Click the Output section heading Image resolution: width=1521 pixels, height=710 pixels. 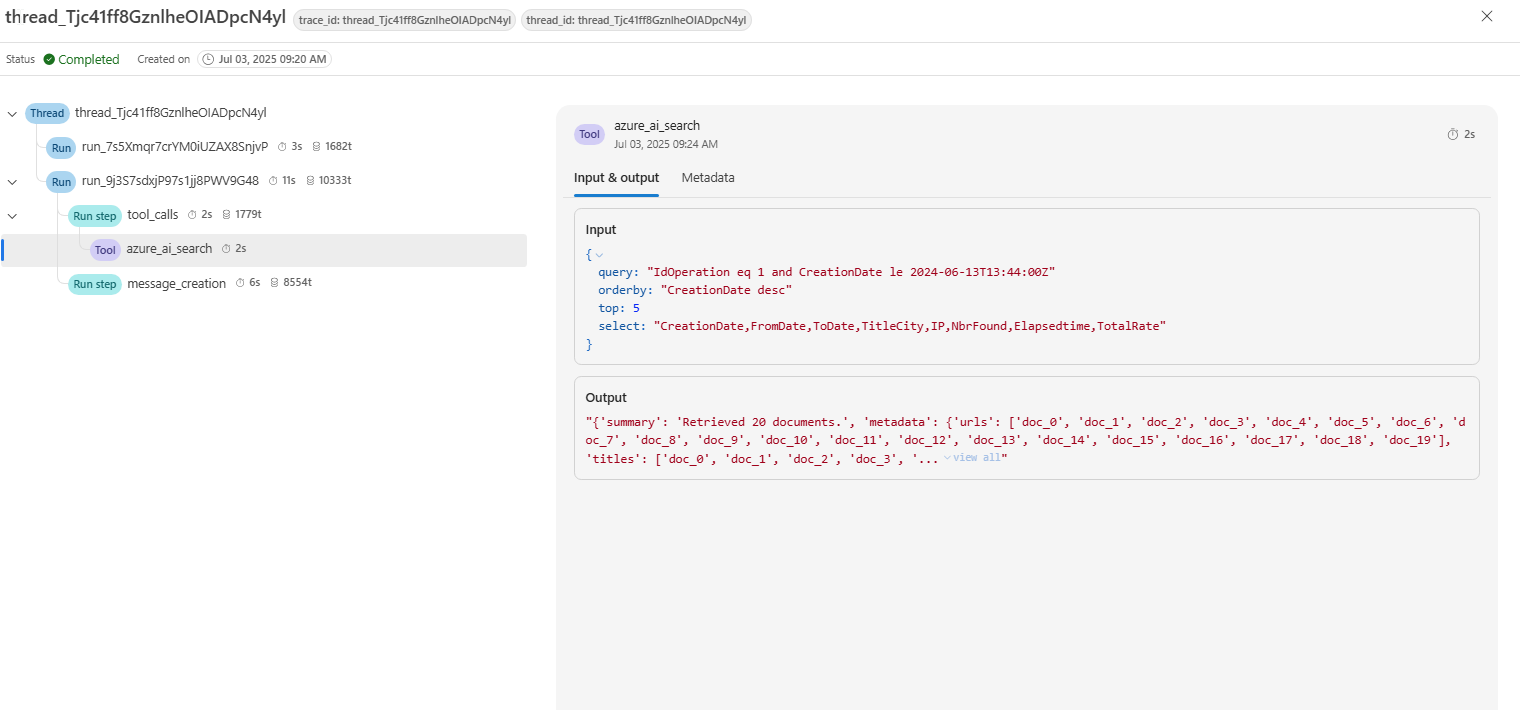point(606,398)
